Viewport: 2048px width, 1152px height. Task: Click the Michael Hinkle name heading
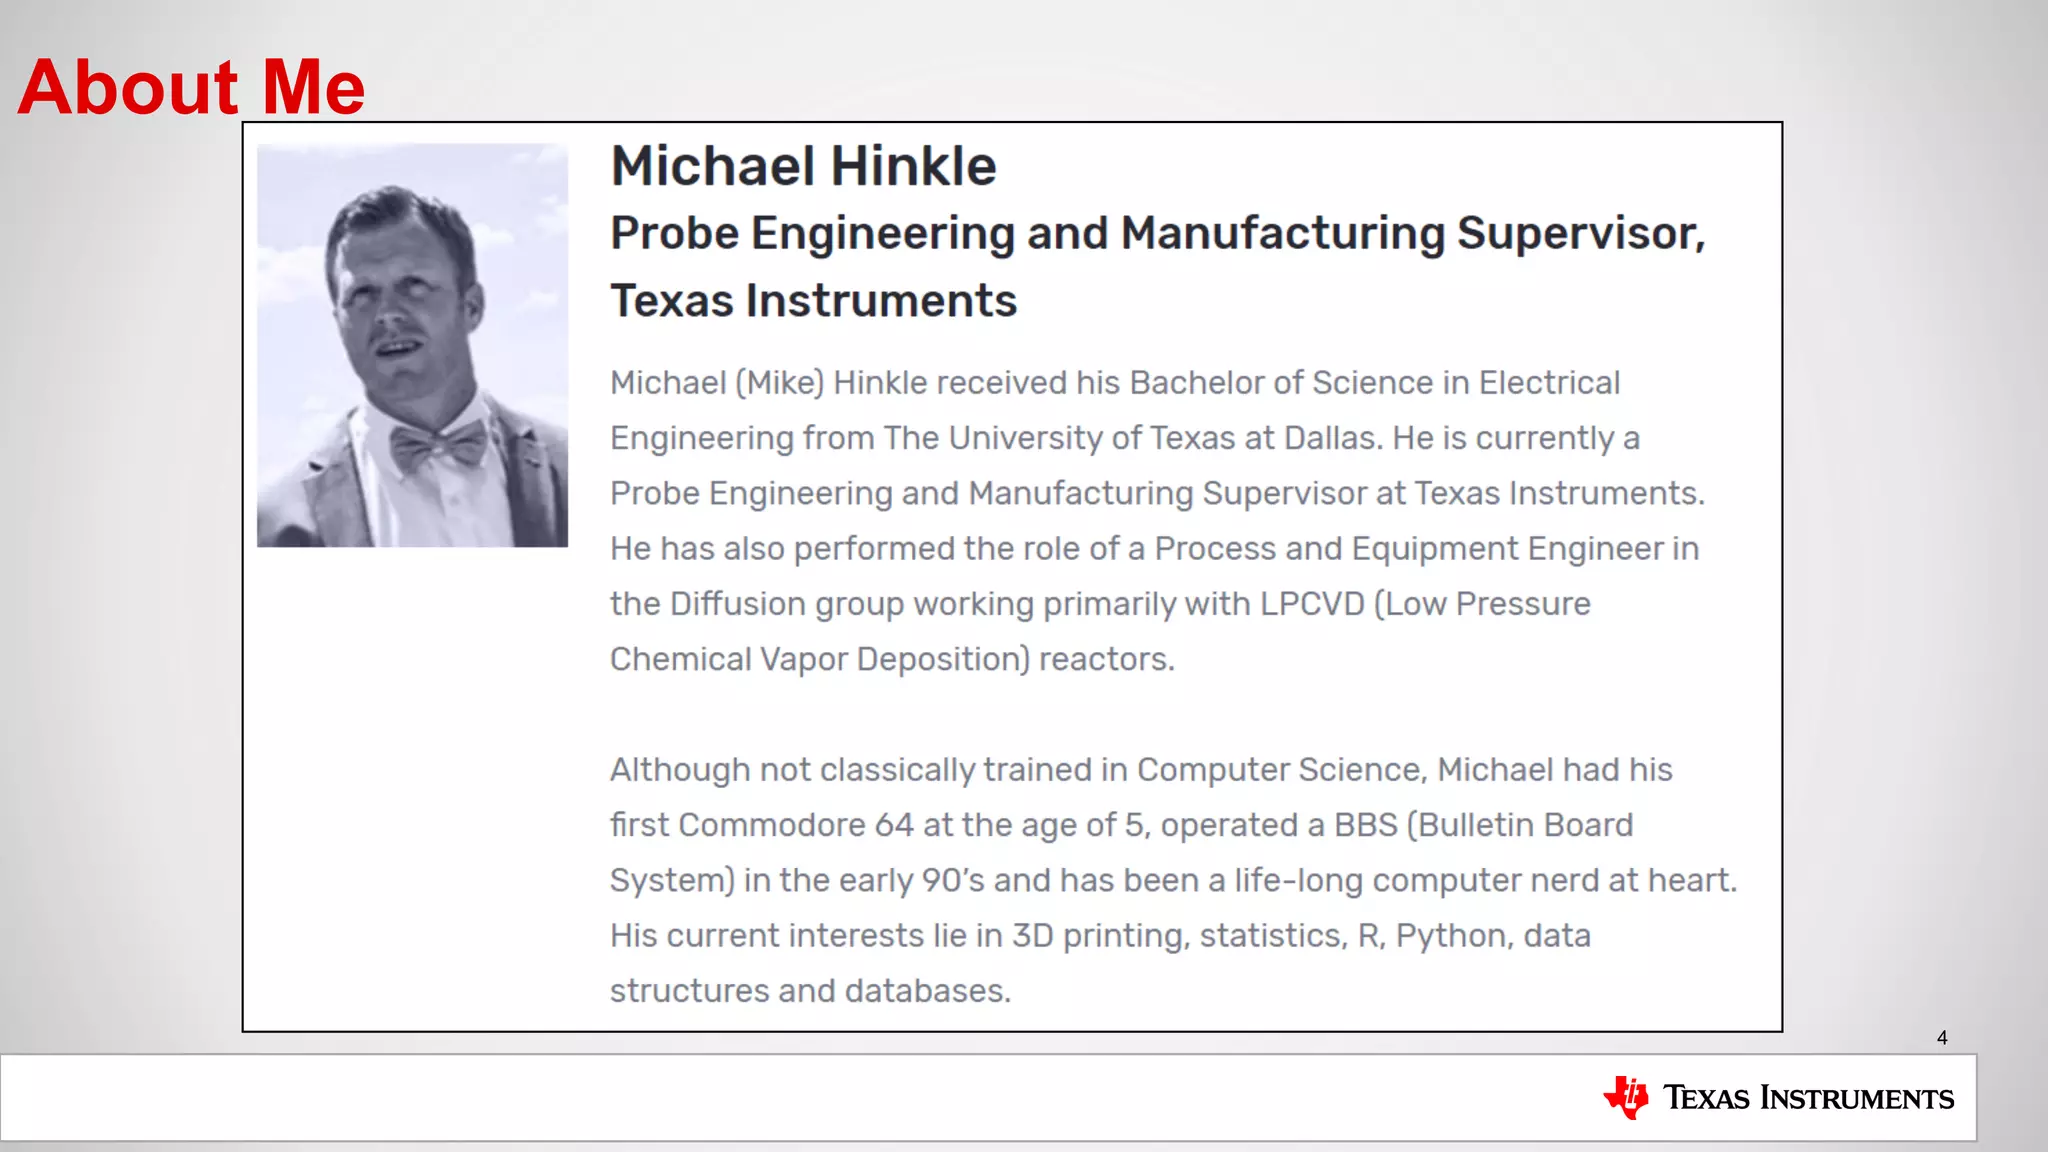click(x=803, y=166)
